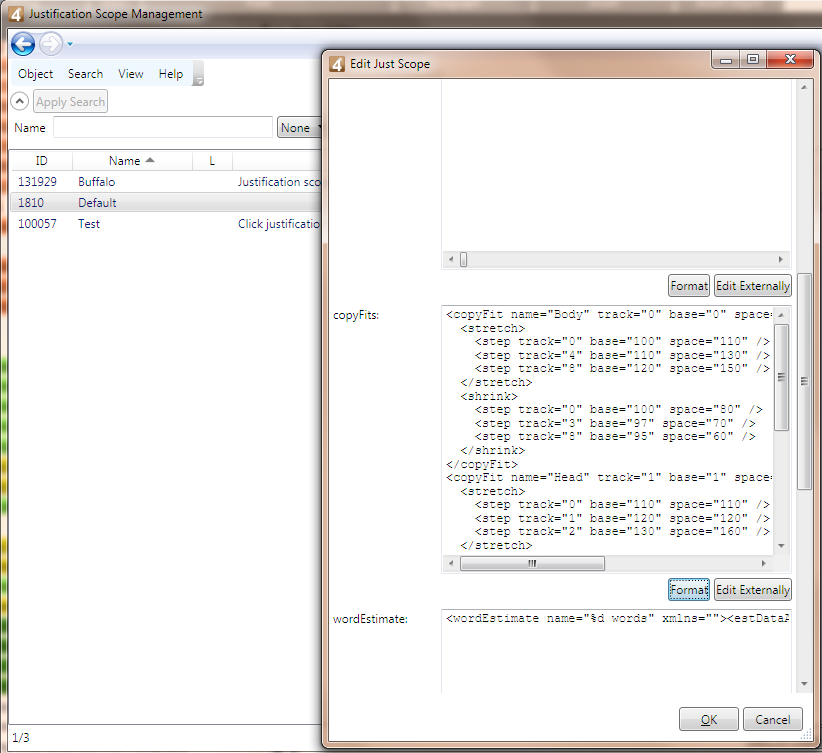Click the dialog resize grip
This screenshot has width=822, height=753.
point(807,735)
